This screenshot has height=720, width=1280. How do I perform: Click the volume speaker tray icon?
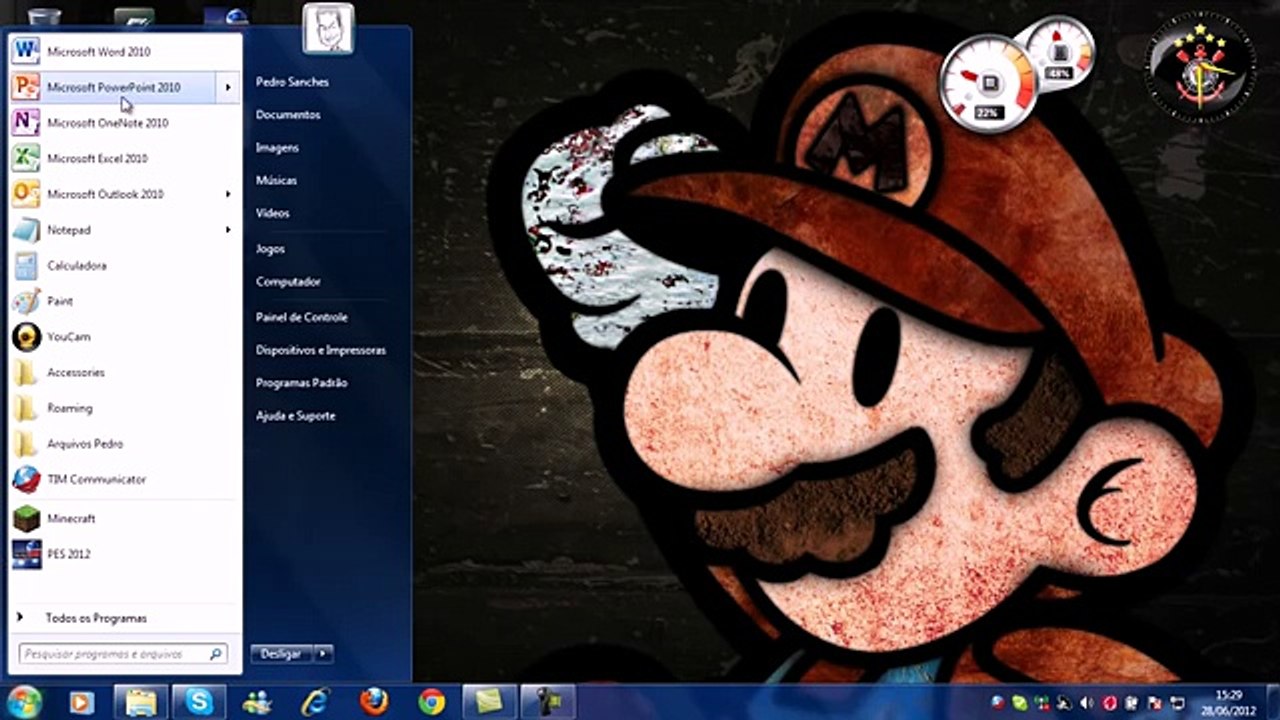coord(1086,703)
